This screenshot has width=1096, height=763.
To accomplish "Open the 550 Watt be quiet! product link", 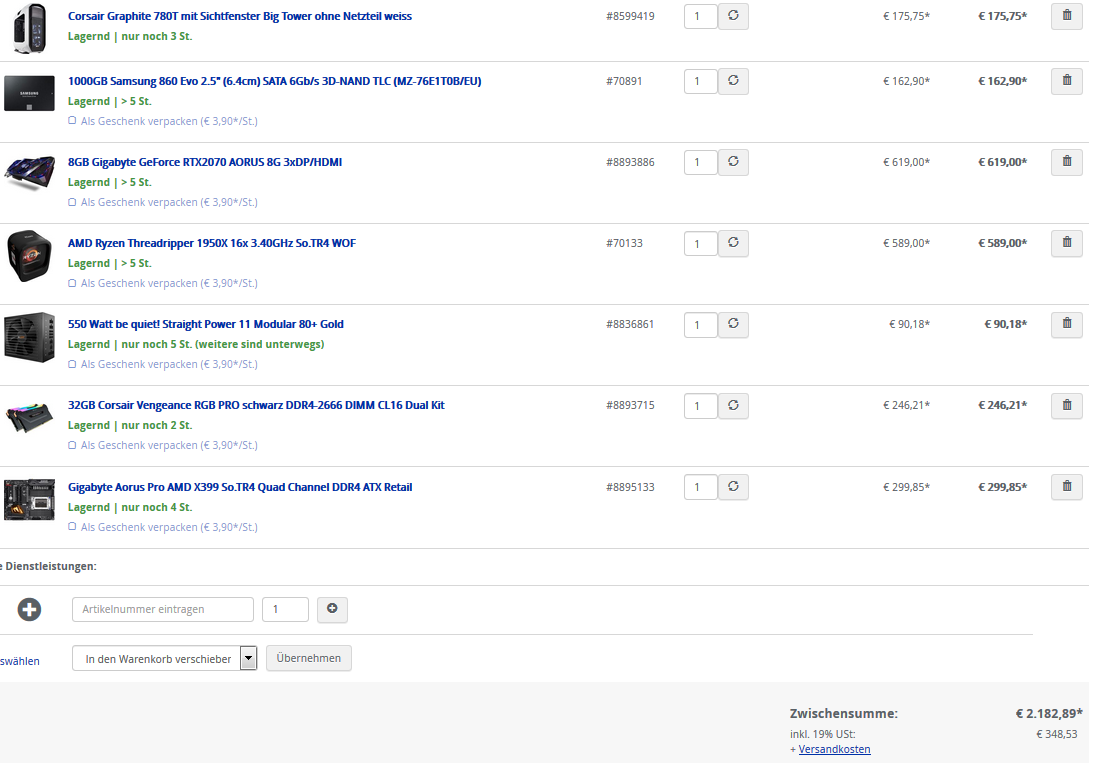I will point(206,324).
